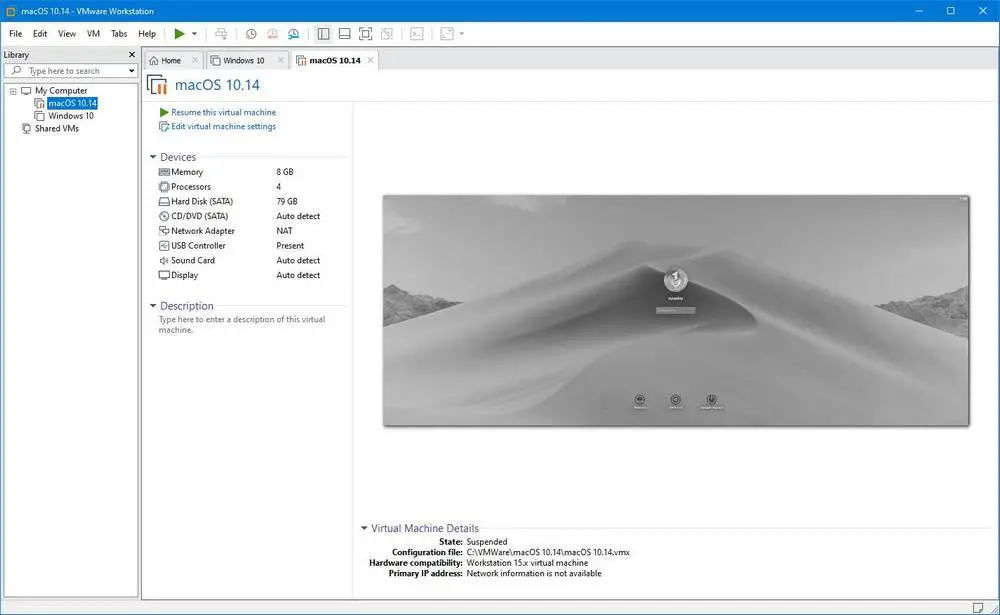Click the Revert to snapshot icon
The width and height of the screenshot is (1000, 615).
click(x=272, y=34)
